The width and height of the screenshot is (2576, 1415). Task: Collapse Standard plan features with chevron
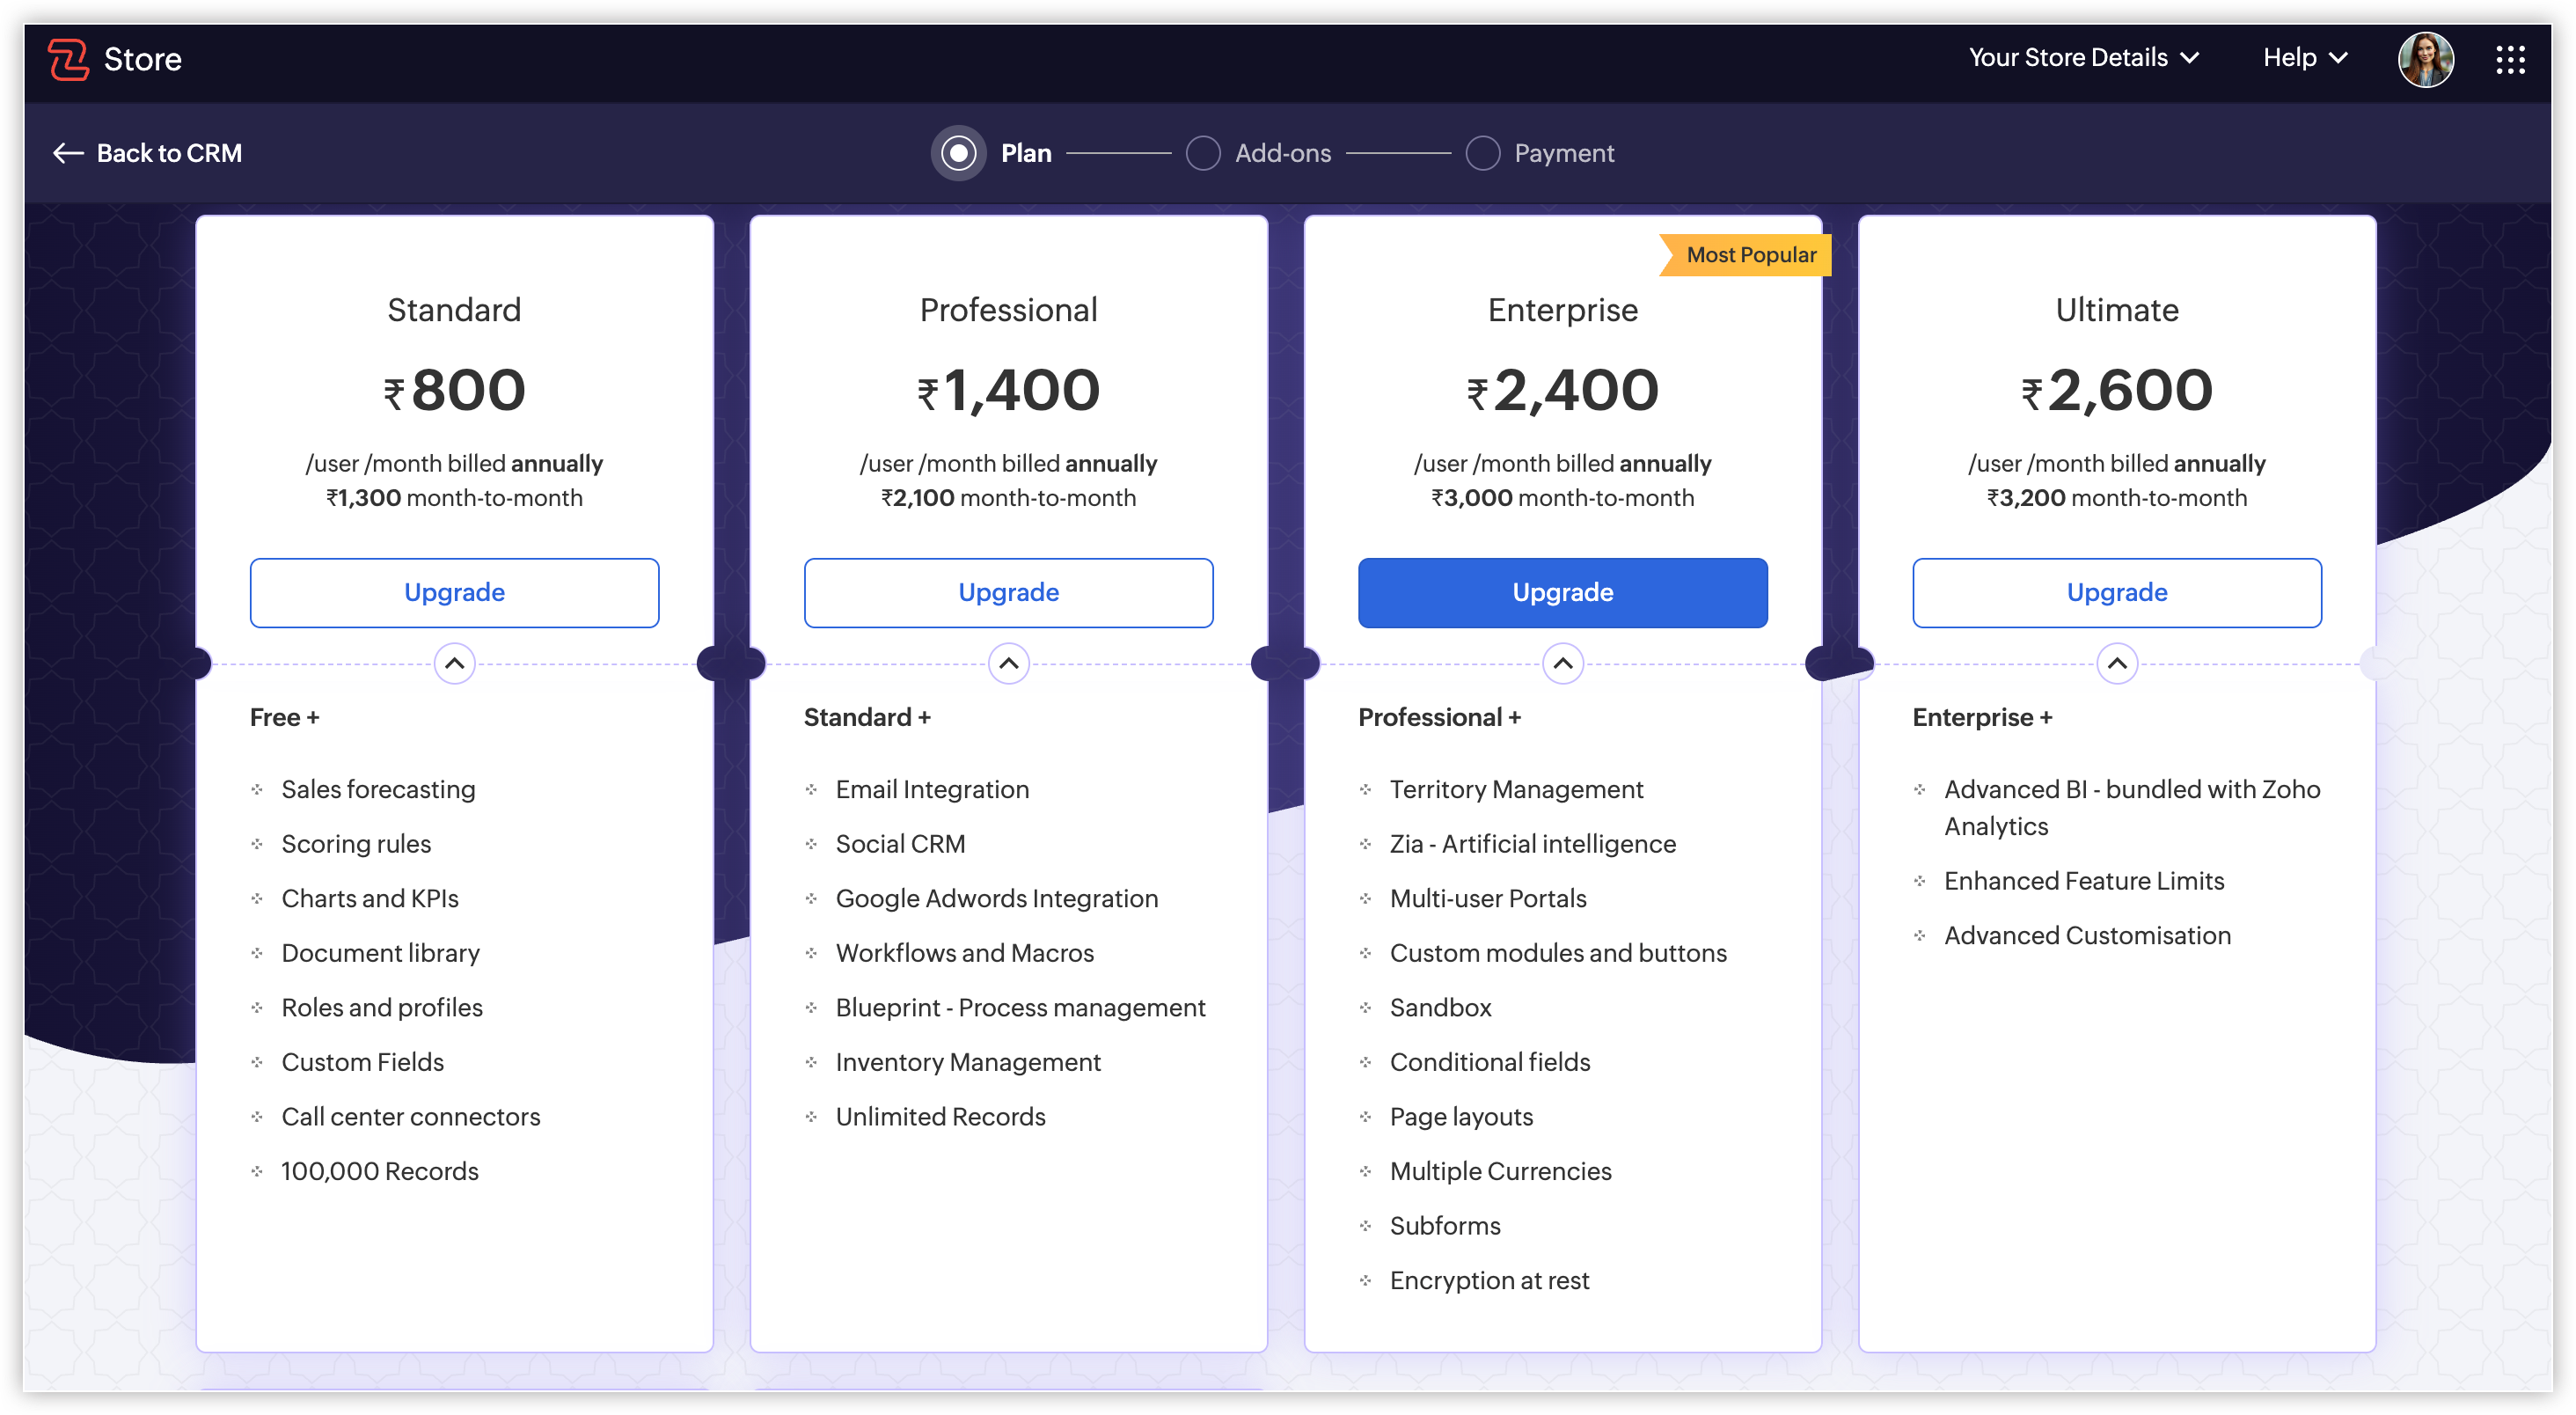tap(454, 663)
